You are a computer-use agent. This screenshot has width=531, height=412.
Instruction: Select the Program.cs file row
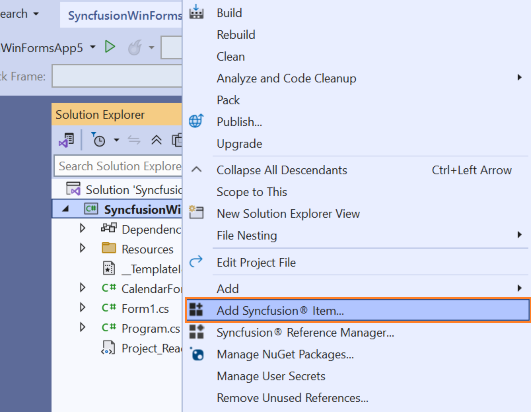tap(117, 328)
